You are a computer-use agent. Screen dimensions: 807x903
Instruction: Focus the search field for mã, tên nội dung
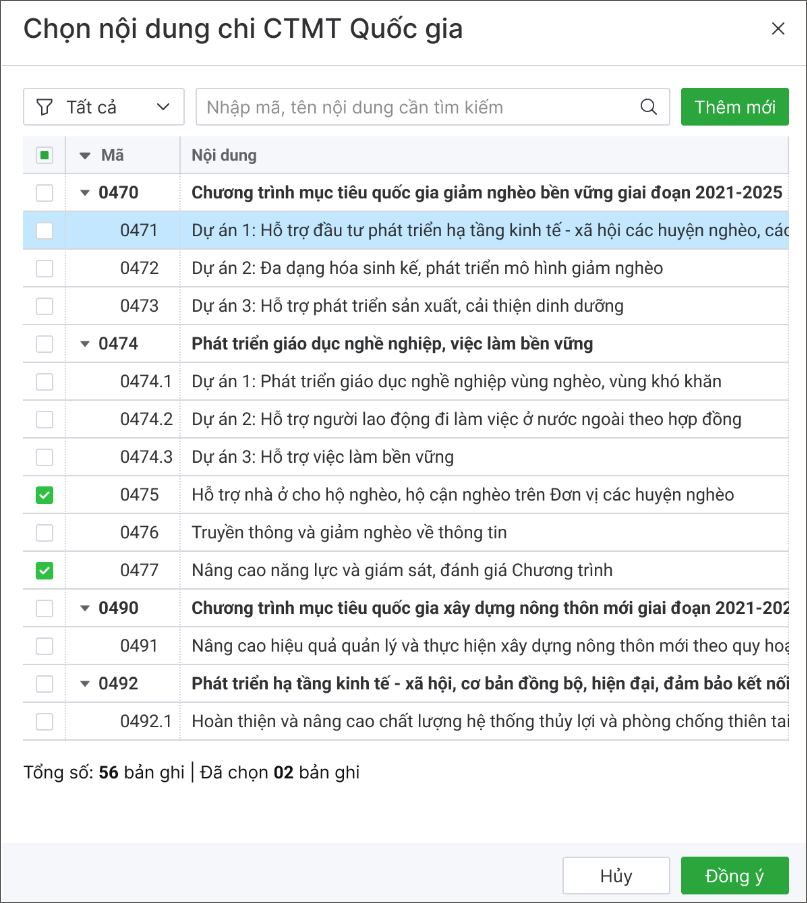click(x=415, y=107)
